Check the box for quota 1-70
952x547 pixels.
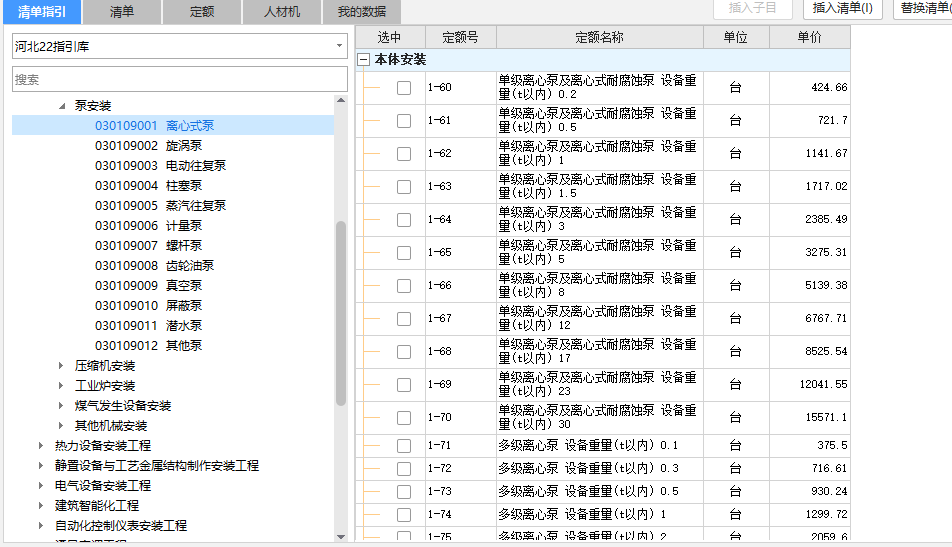(x=404, y=418)
